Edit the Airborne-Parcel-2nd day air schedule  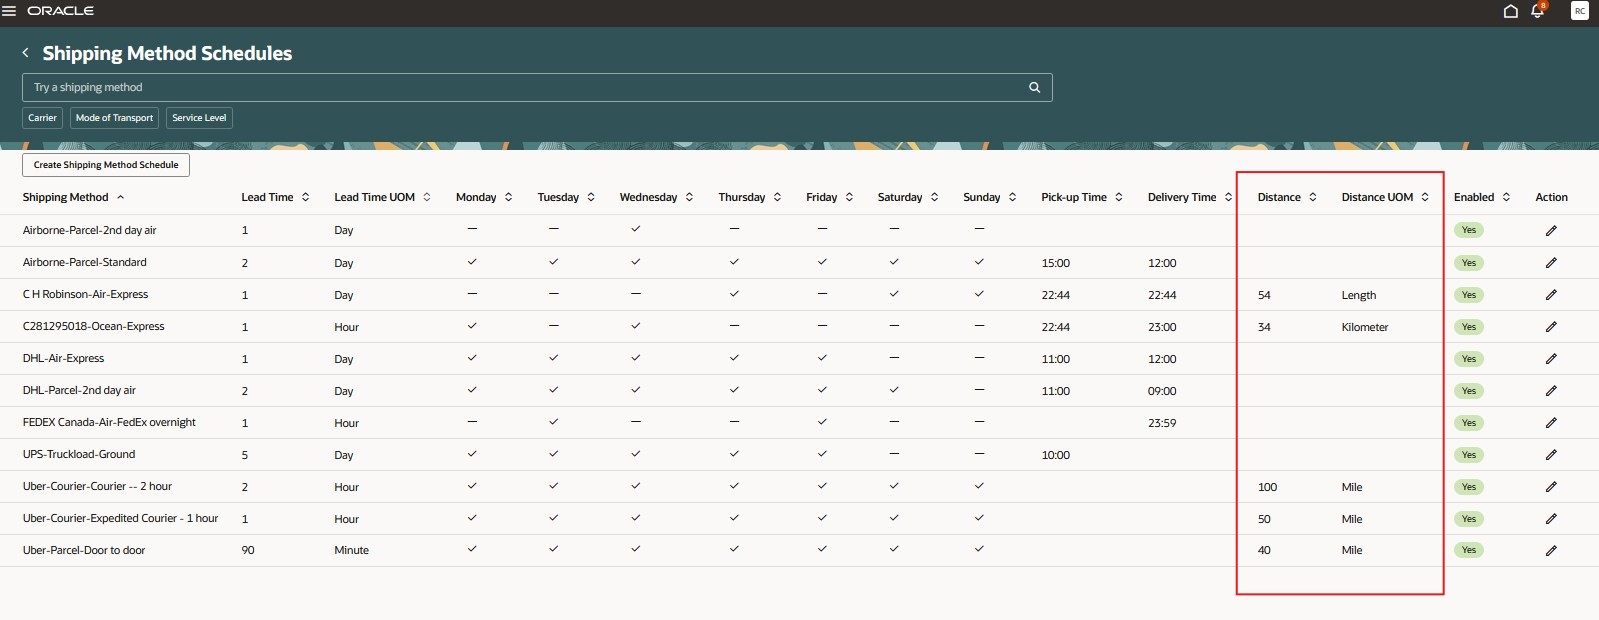pyautogui.click(x=1551, y=230)
